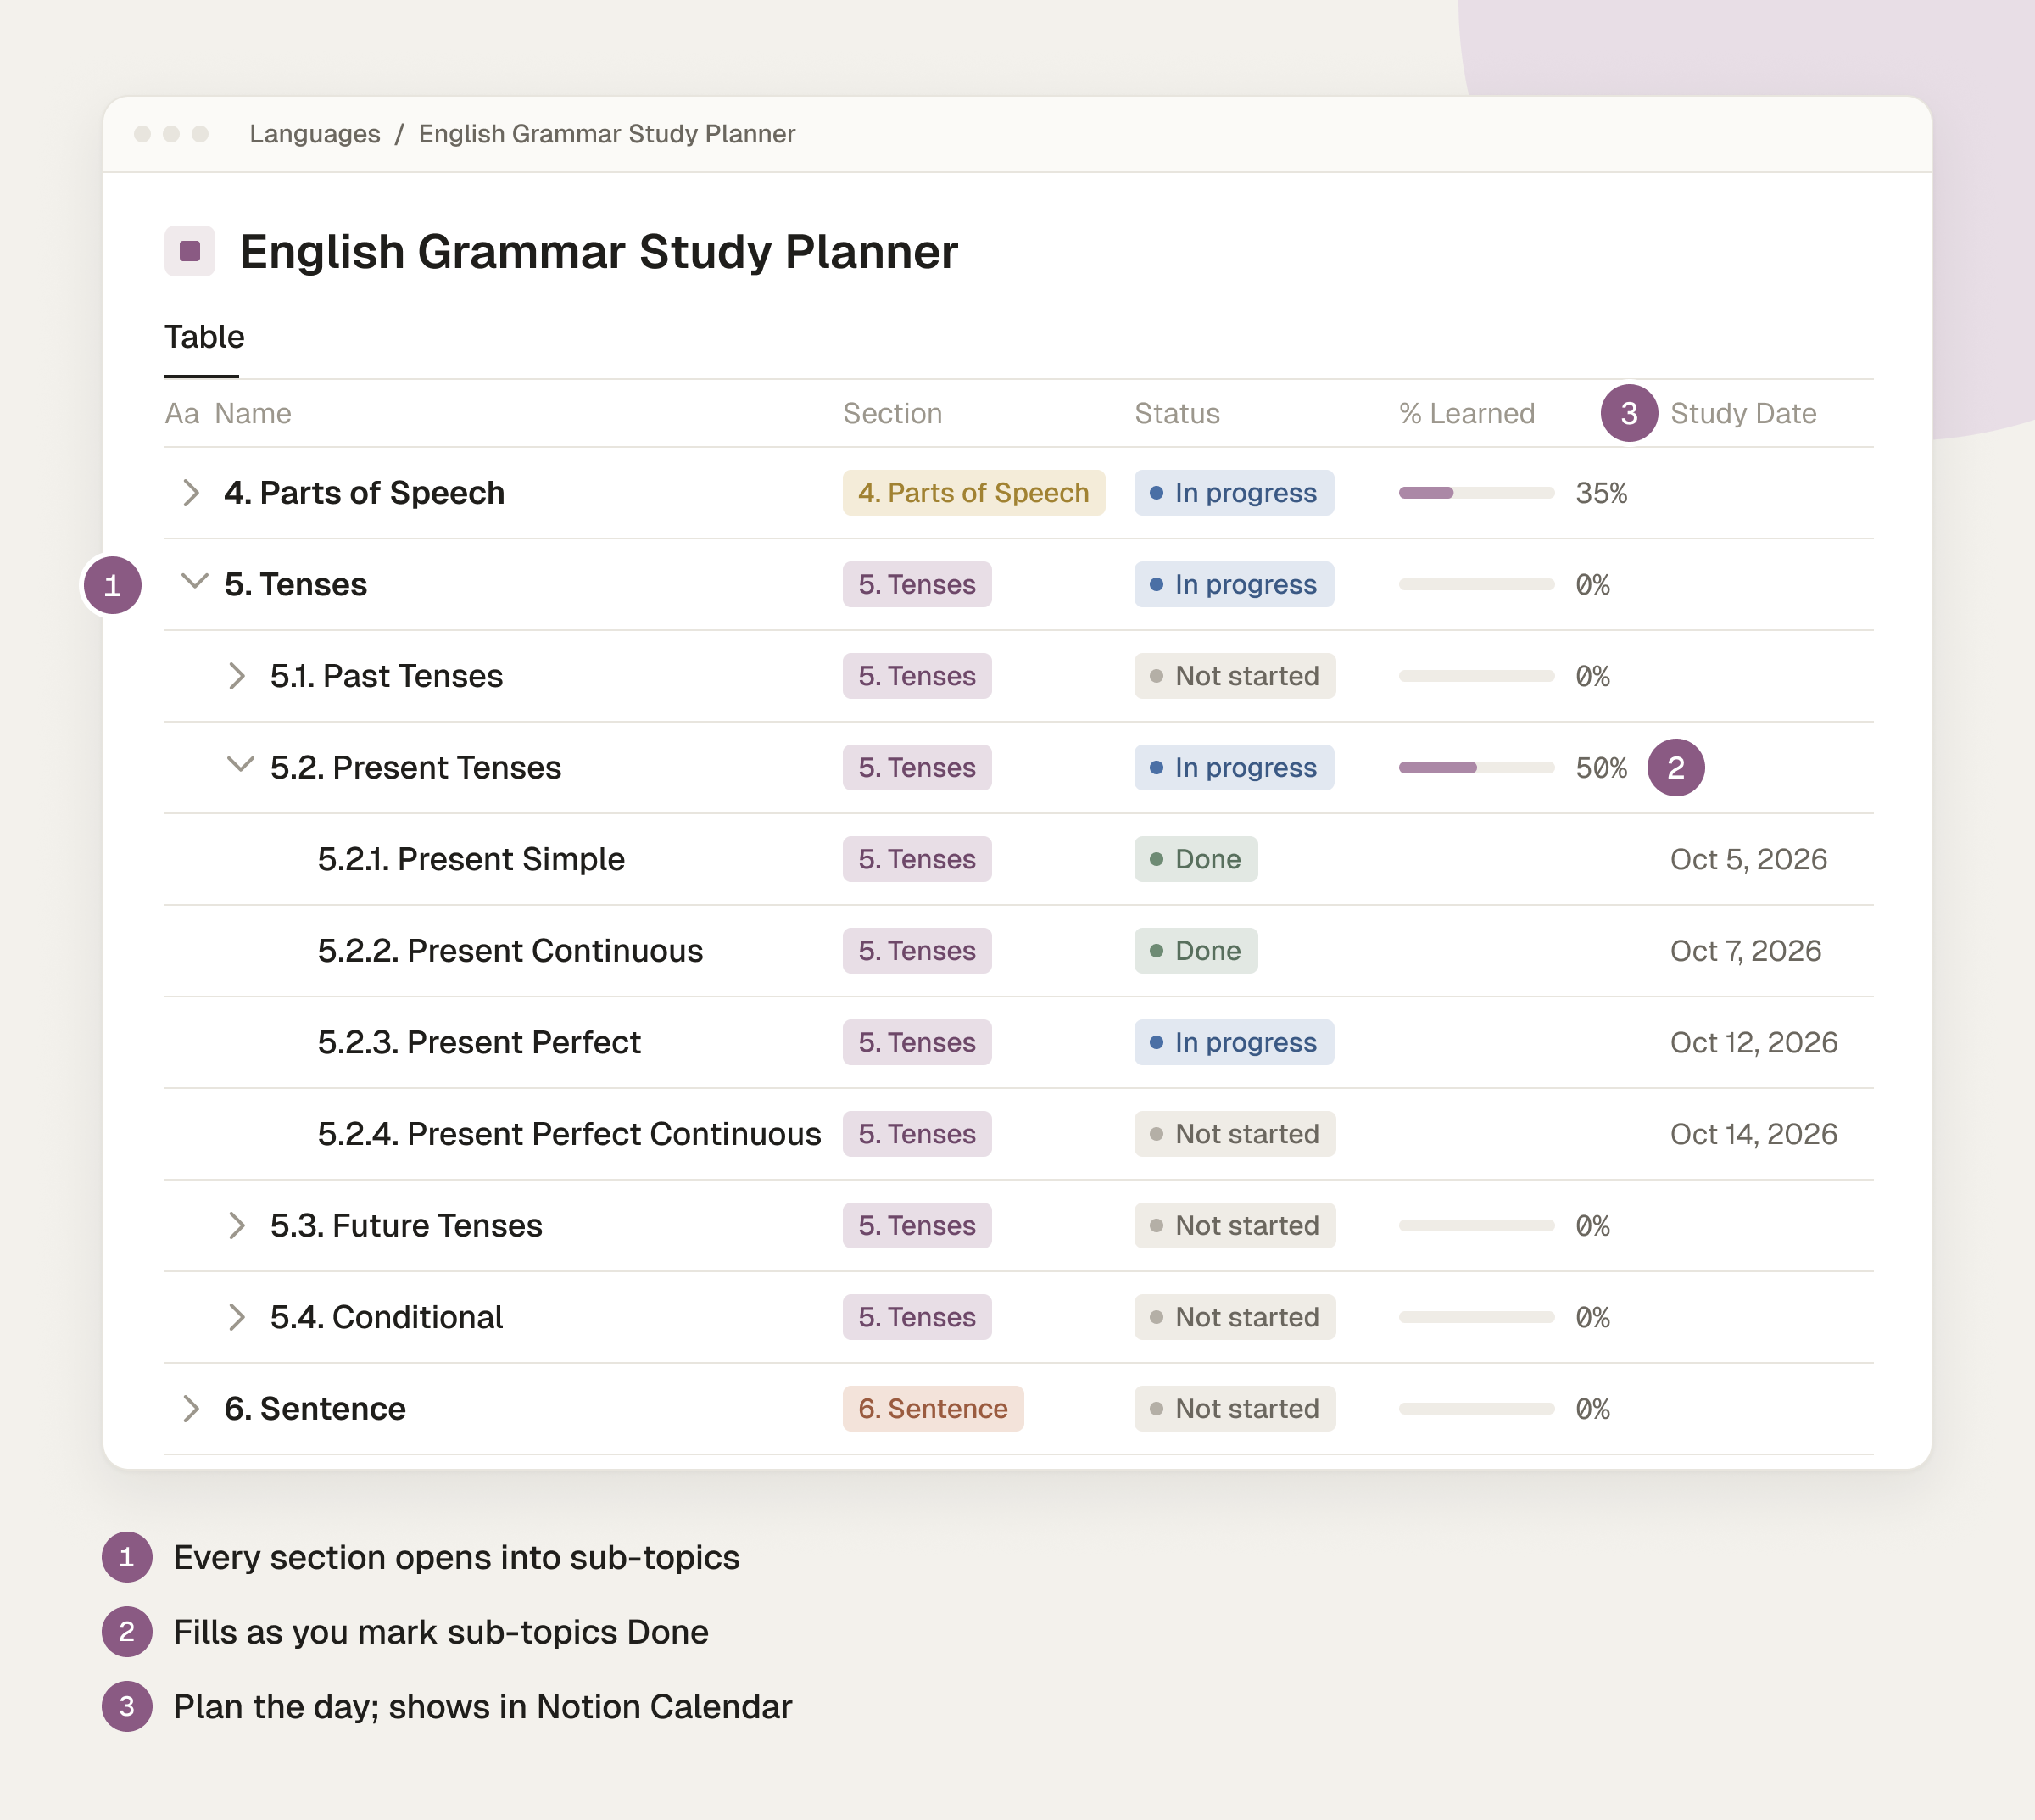2035x1820 pixels.
Task: Click the In progress status for 5.2.3. Present Perfect
Action: point(1234,1042)
